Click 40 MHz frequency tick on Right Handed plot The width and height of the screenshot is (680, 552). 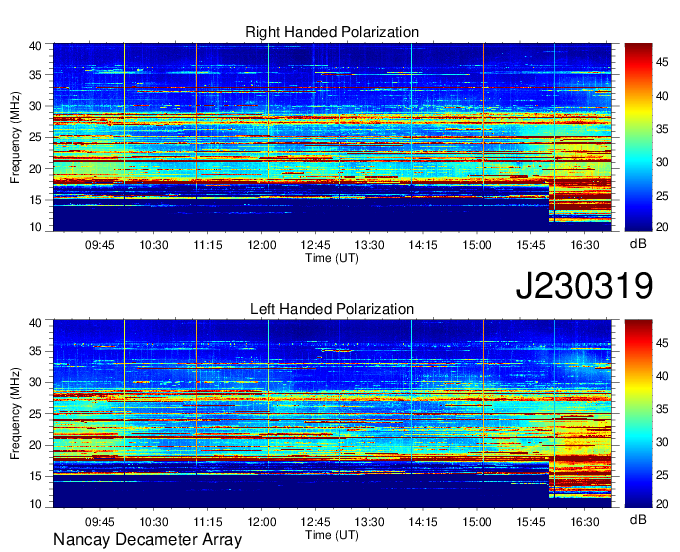point(35,46)
